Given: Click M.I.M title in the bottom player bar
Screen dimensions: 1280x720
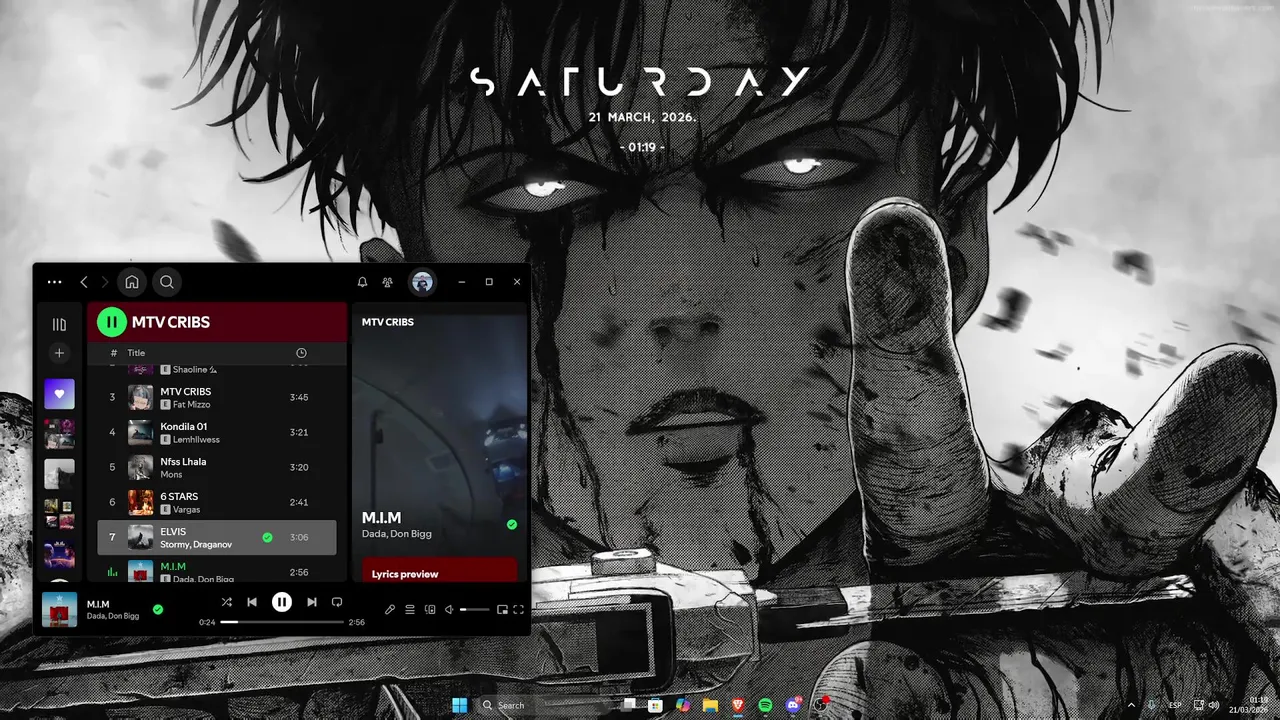Looking at the screenshot, I should pos(98,604).
